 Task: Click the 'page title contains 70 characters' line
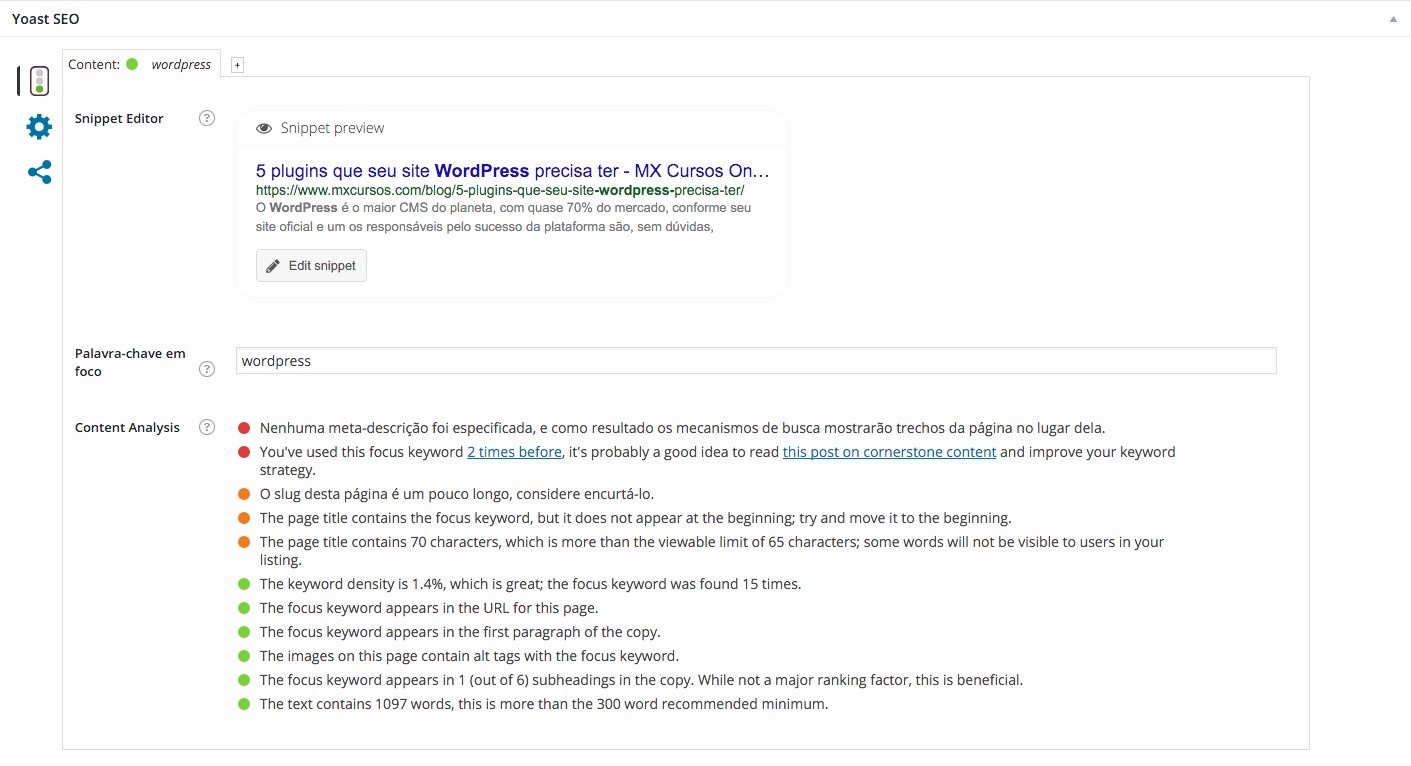[x=712, y=551]
